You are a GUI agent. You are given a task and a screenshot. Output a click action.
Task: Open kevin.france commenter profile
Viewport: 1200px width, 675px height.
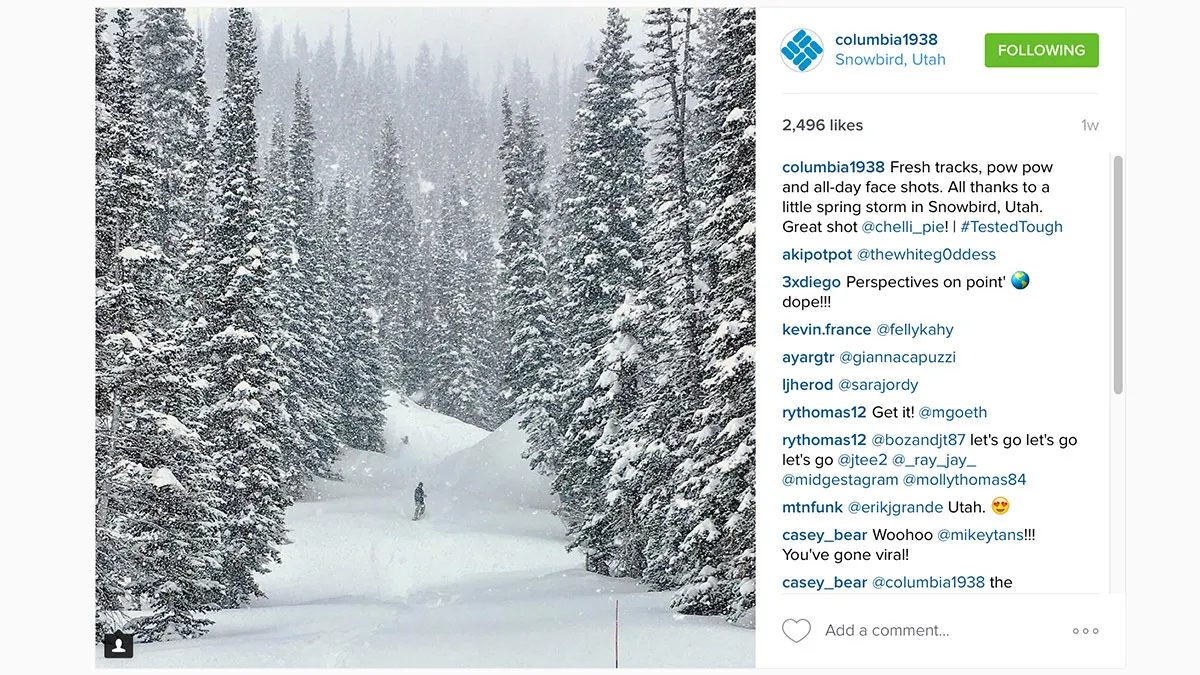point(827,330)
